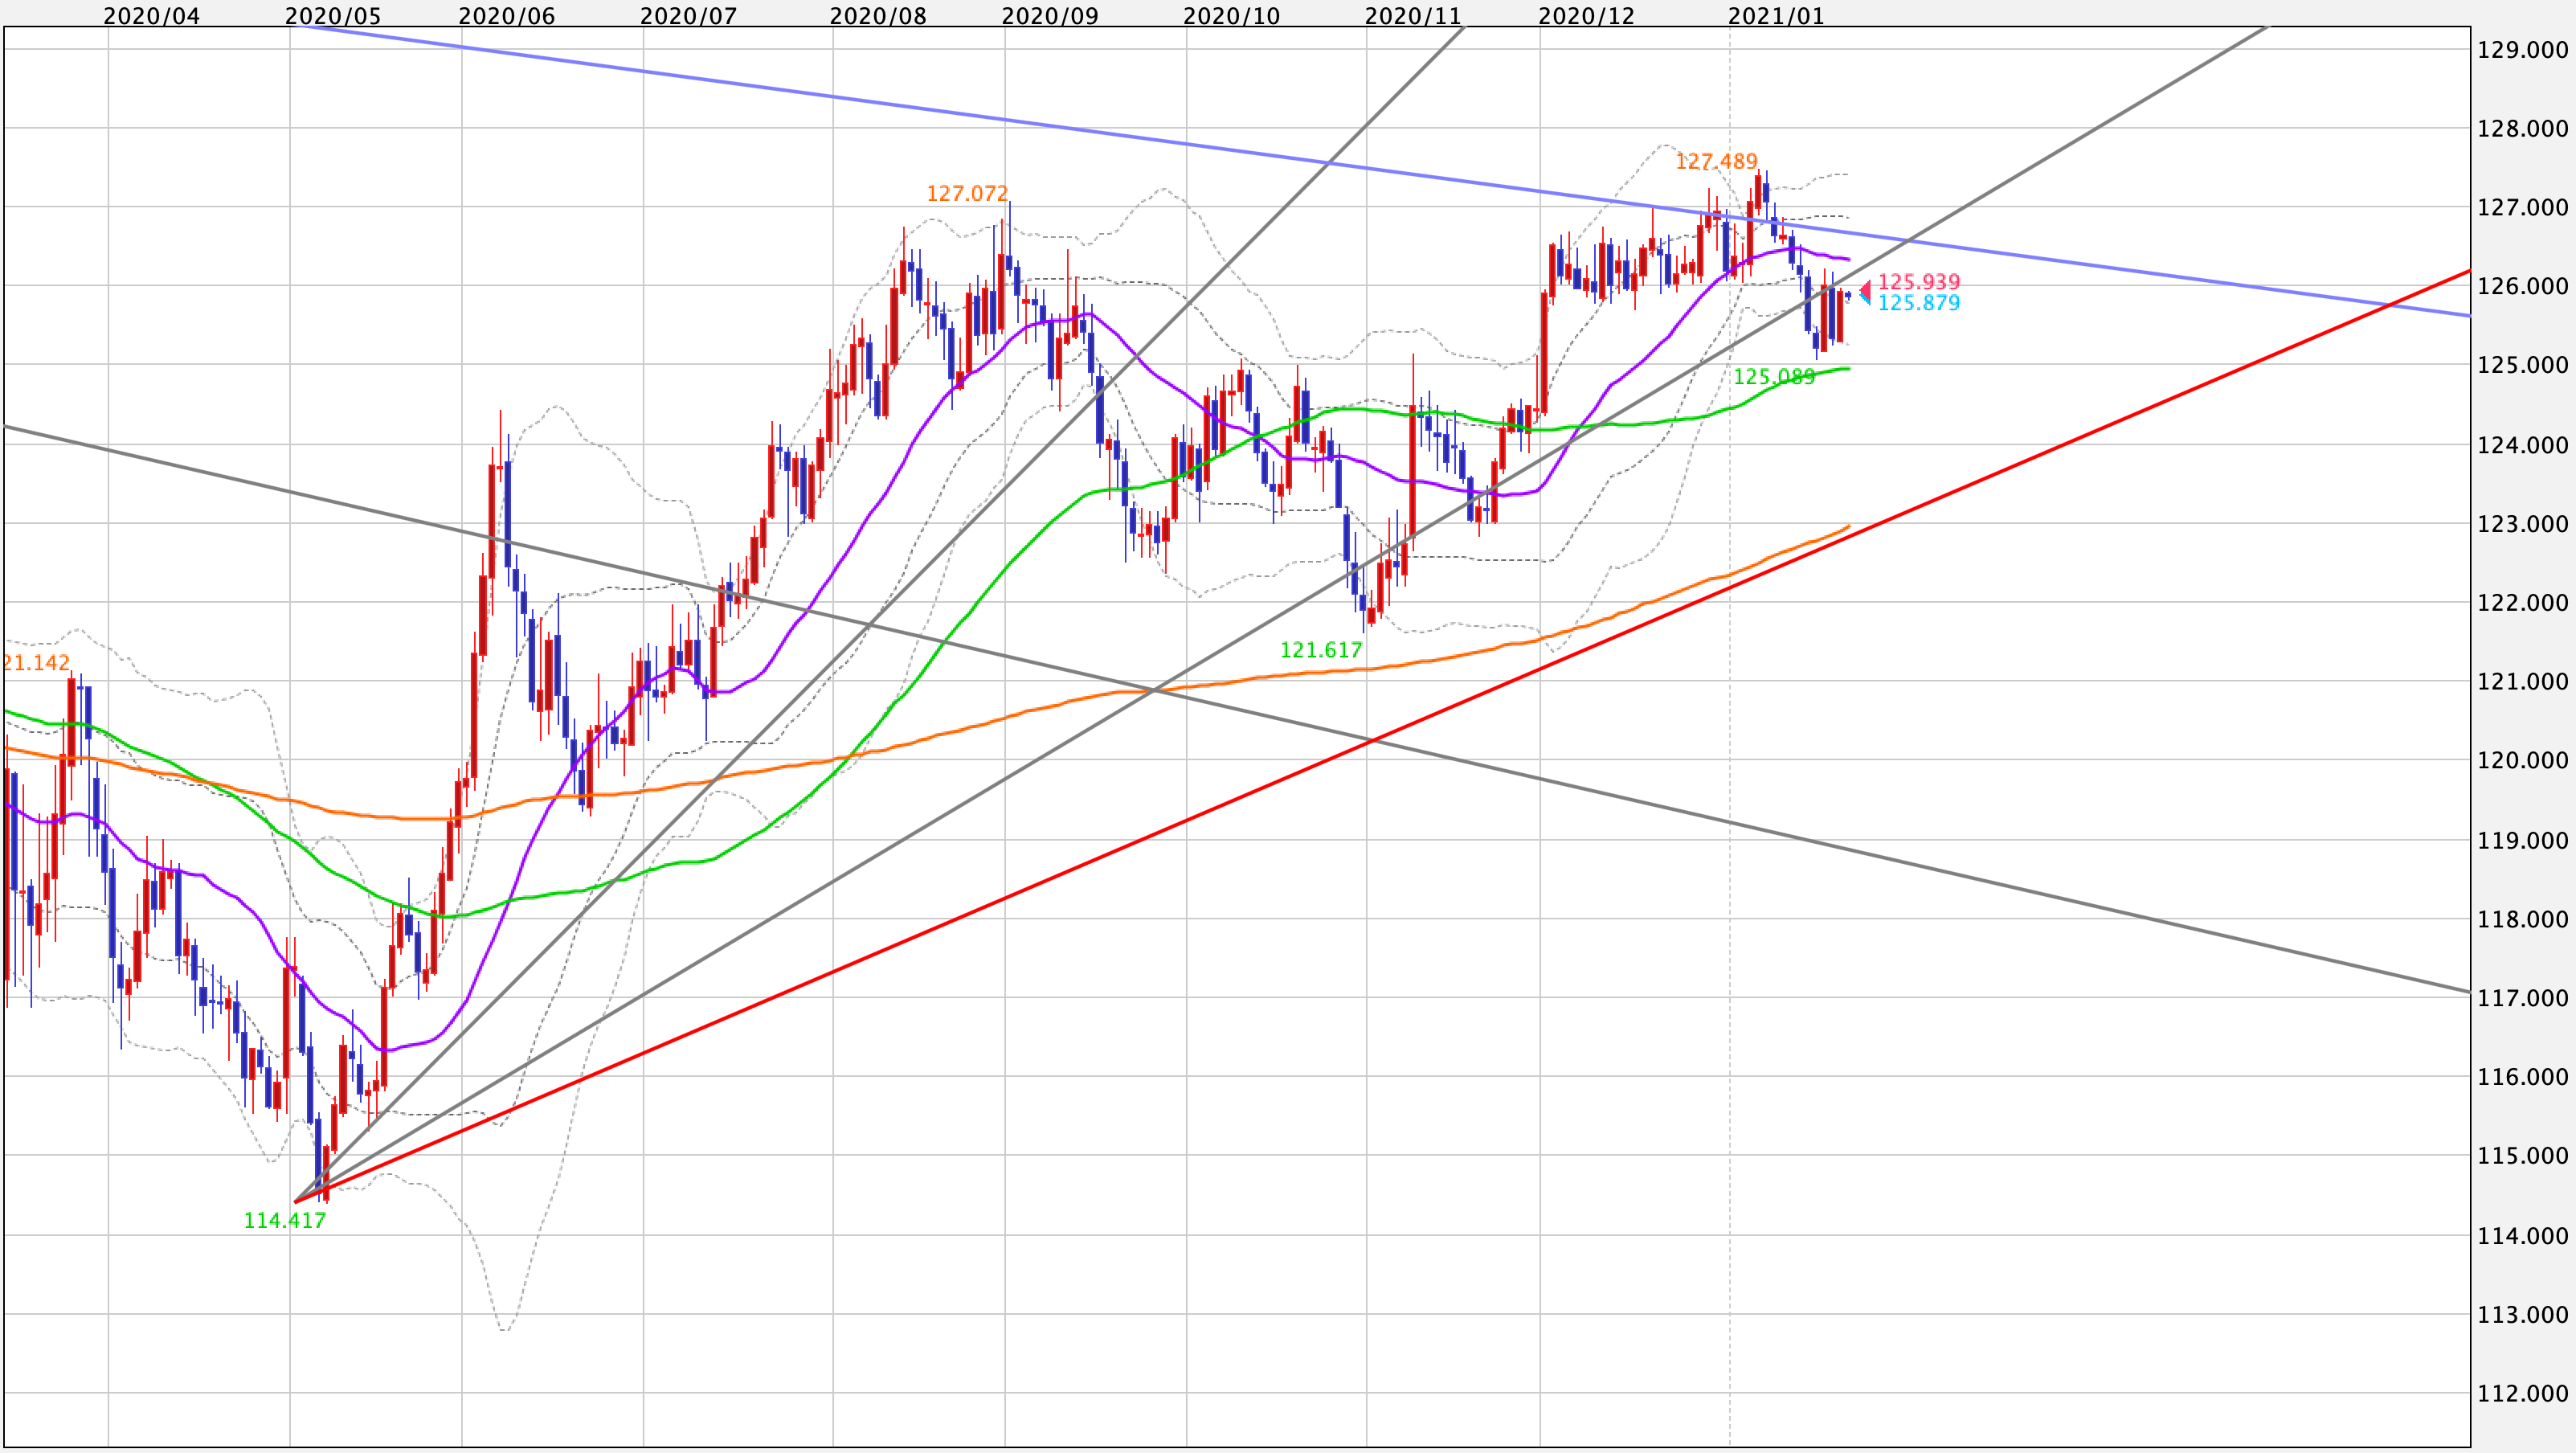The height and width of the screenshot is (1453, 2576).
Task: Click the 127.000 price axis label
Action: (2522, 207)
